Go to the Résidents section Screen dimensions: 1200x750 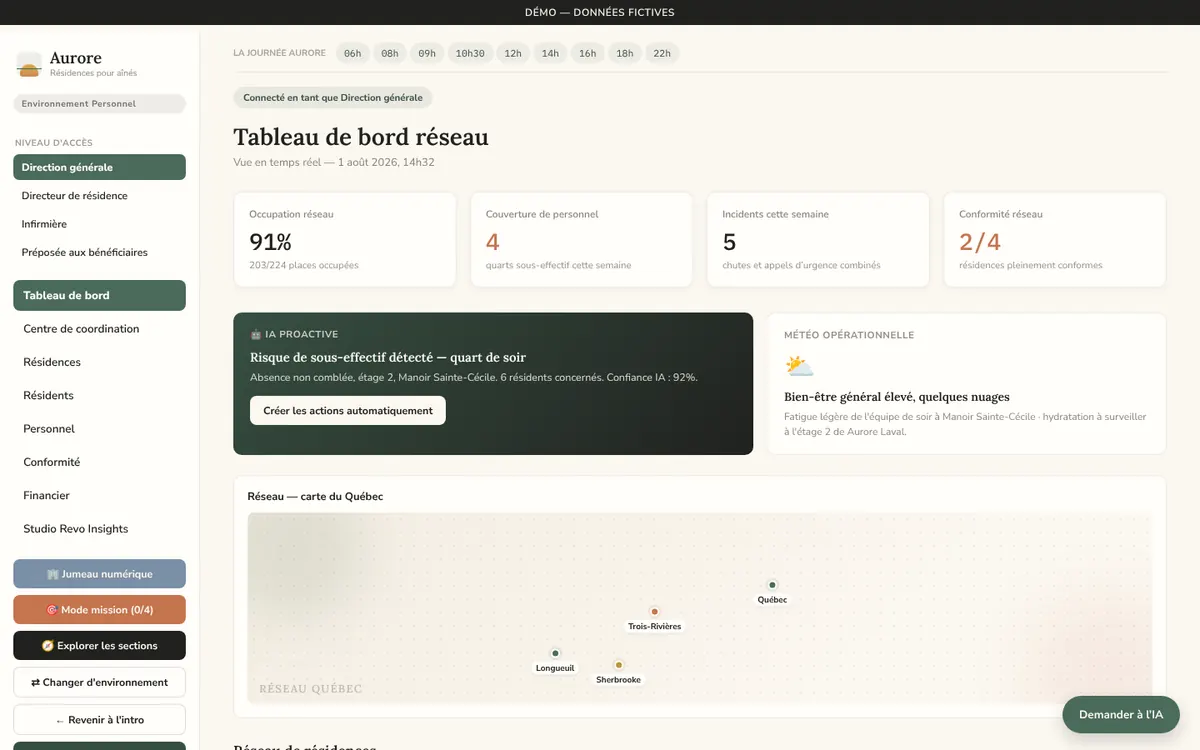[x=99, y=395]
